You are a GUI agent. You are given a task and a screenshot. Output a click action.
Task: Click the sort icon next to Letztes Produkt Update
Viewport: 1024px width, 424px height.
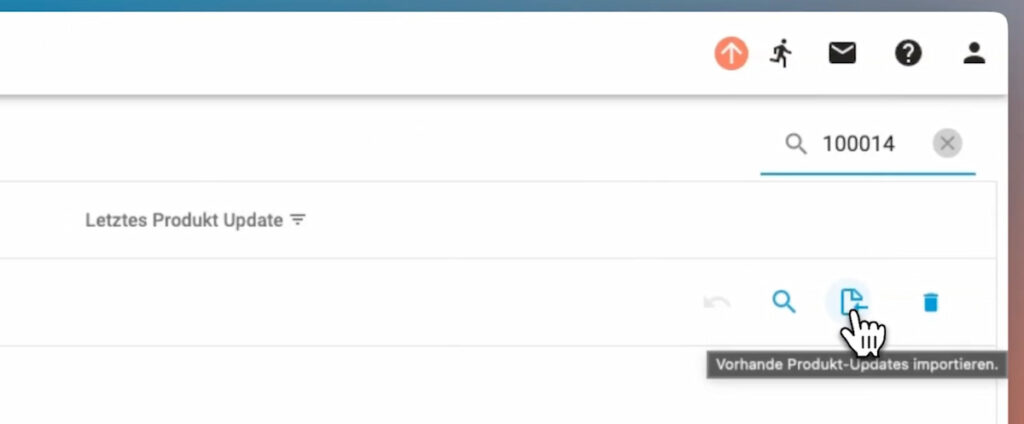coord(297,220)
